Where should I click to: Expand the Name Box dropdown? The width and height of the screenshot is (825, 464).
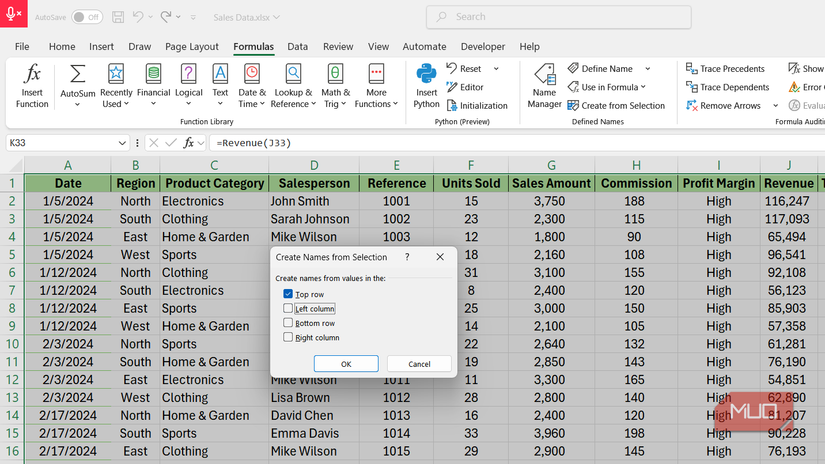[x=122, y=143]
